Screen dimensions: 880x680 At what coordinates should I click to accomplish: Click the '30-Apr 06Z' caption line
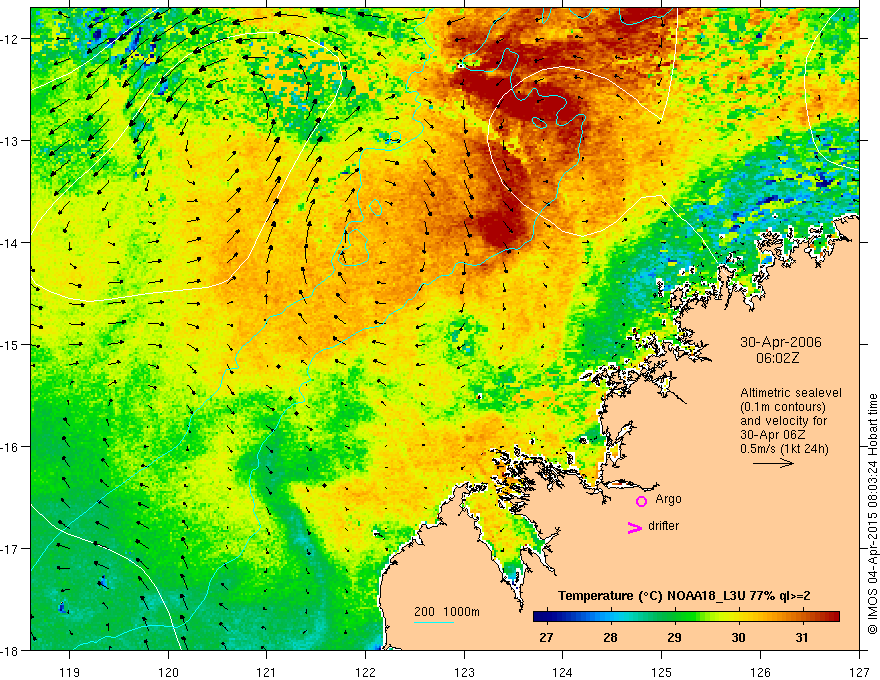click(x=773, y=435)
